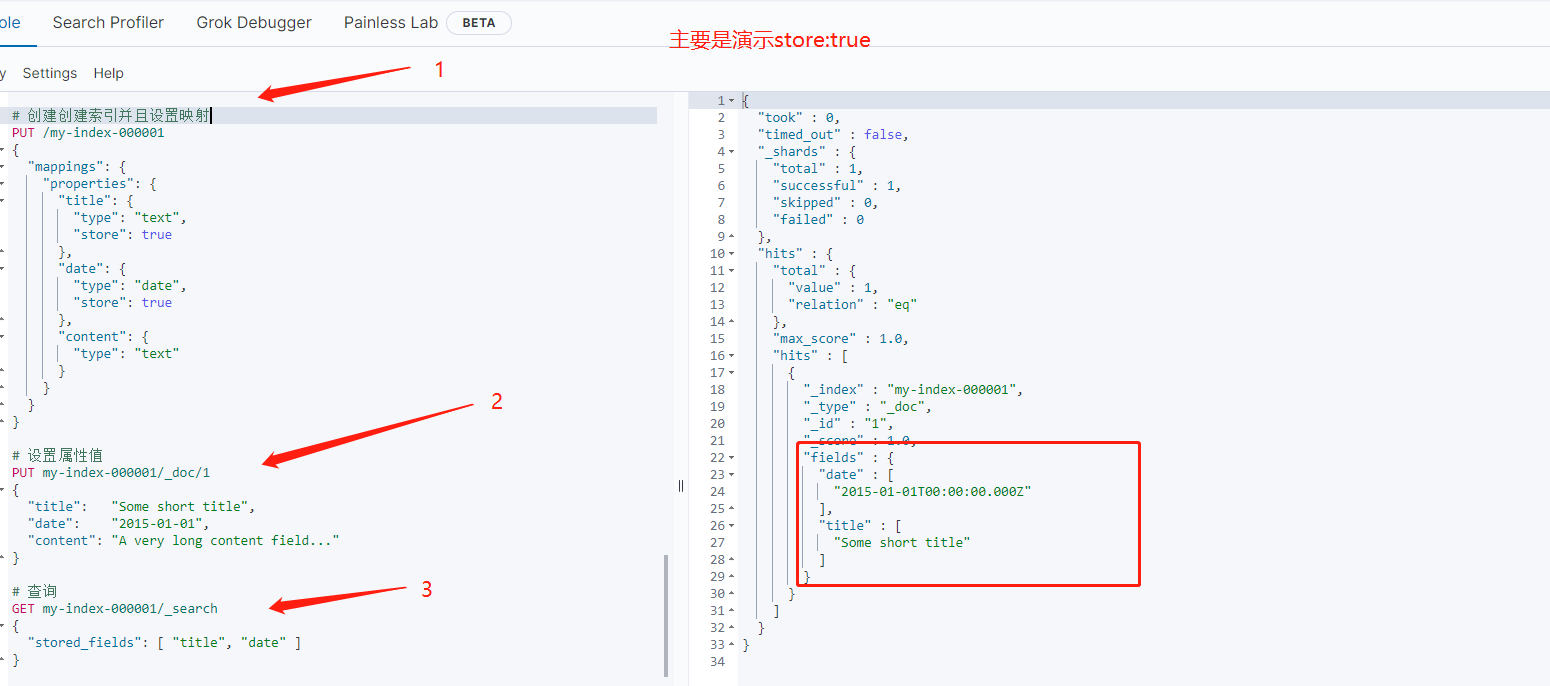The image size is (1550, 686).
Task: Toggle fold arrow at response line 9
Action: click(731, 237)
